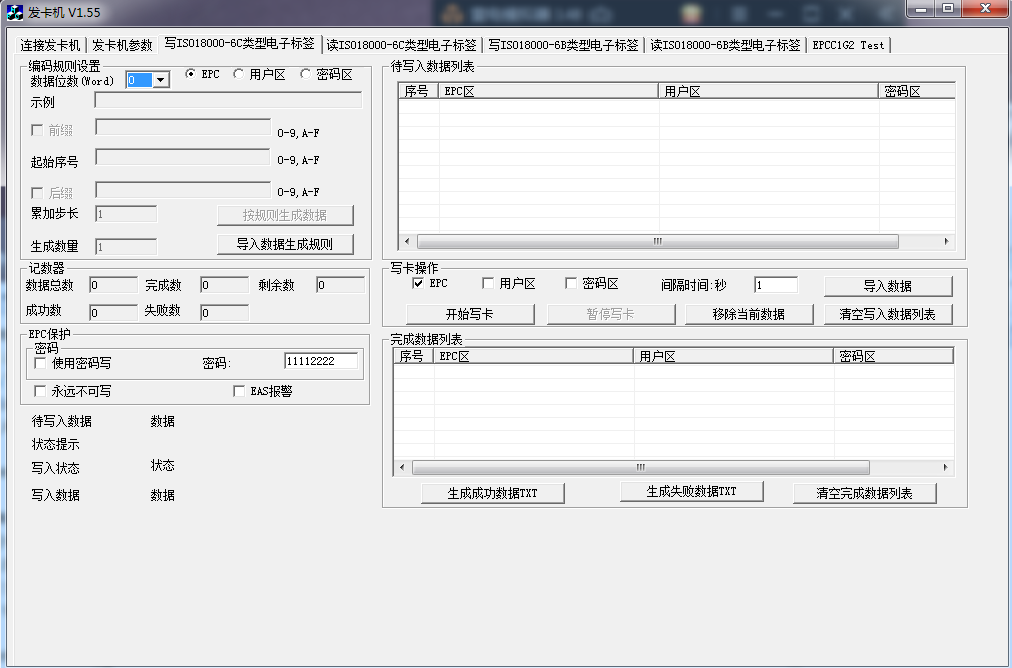
Task: Click 密码区 column header in 完成数据列表
Action: [894, 356]
